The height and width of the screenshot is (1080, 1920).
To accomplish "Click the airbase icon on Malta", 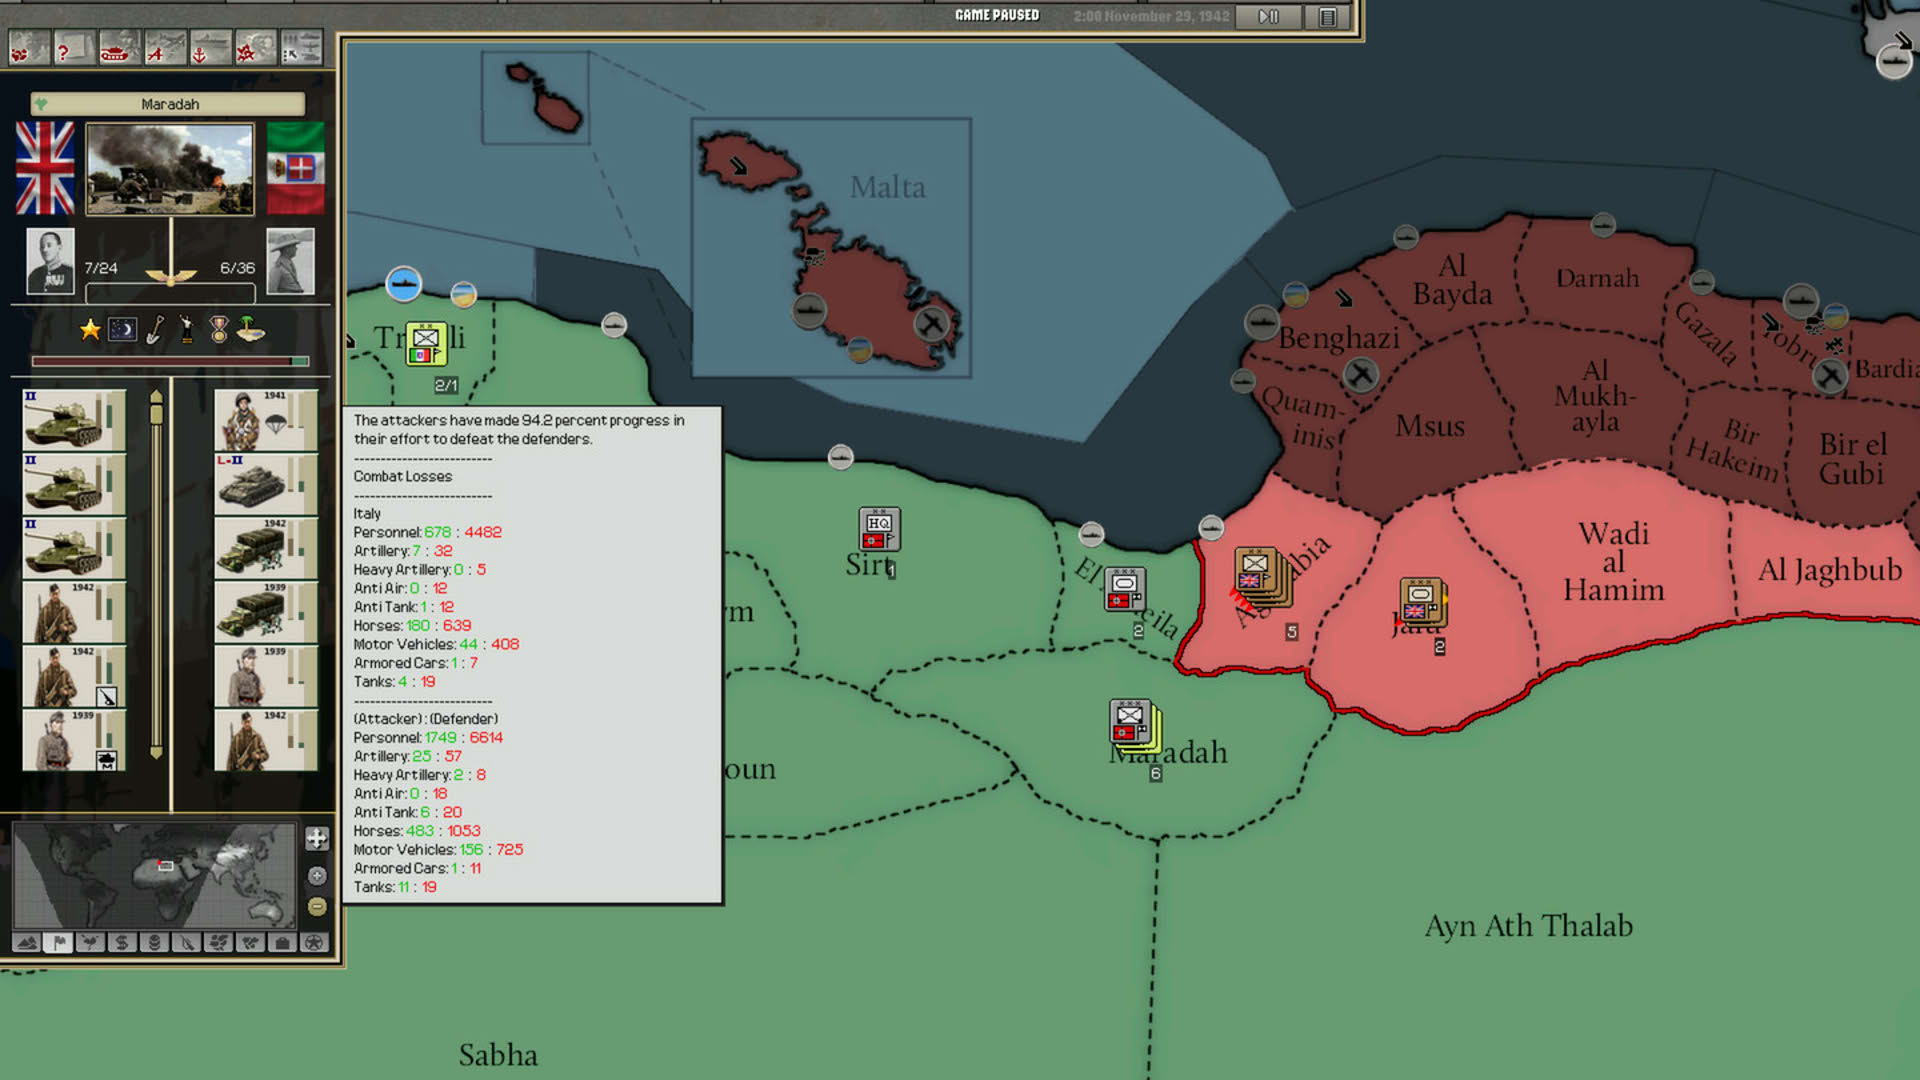I will point(931,323).
